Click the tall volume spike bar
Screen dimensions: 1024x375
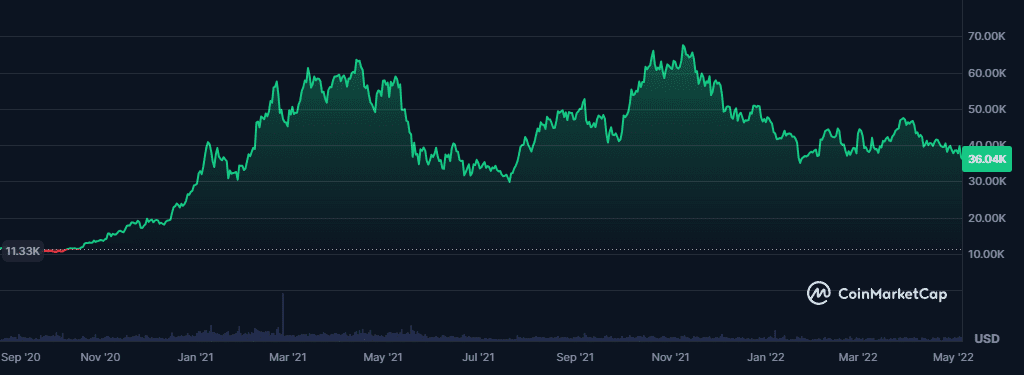(x=283, y=316)
